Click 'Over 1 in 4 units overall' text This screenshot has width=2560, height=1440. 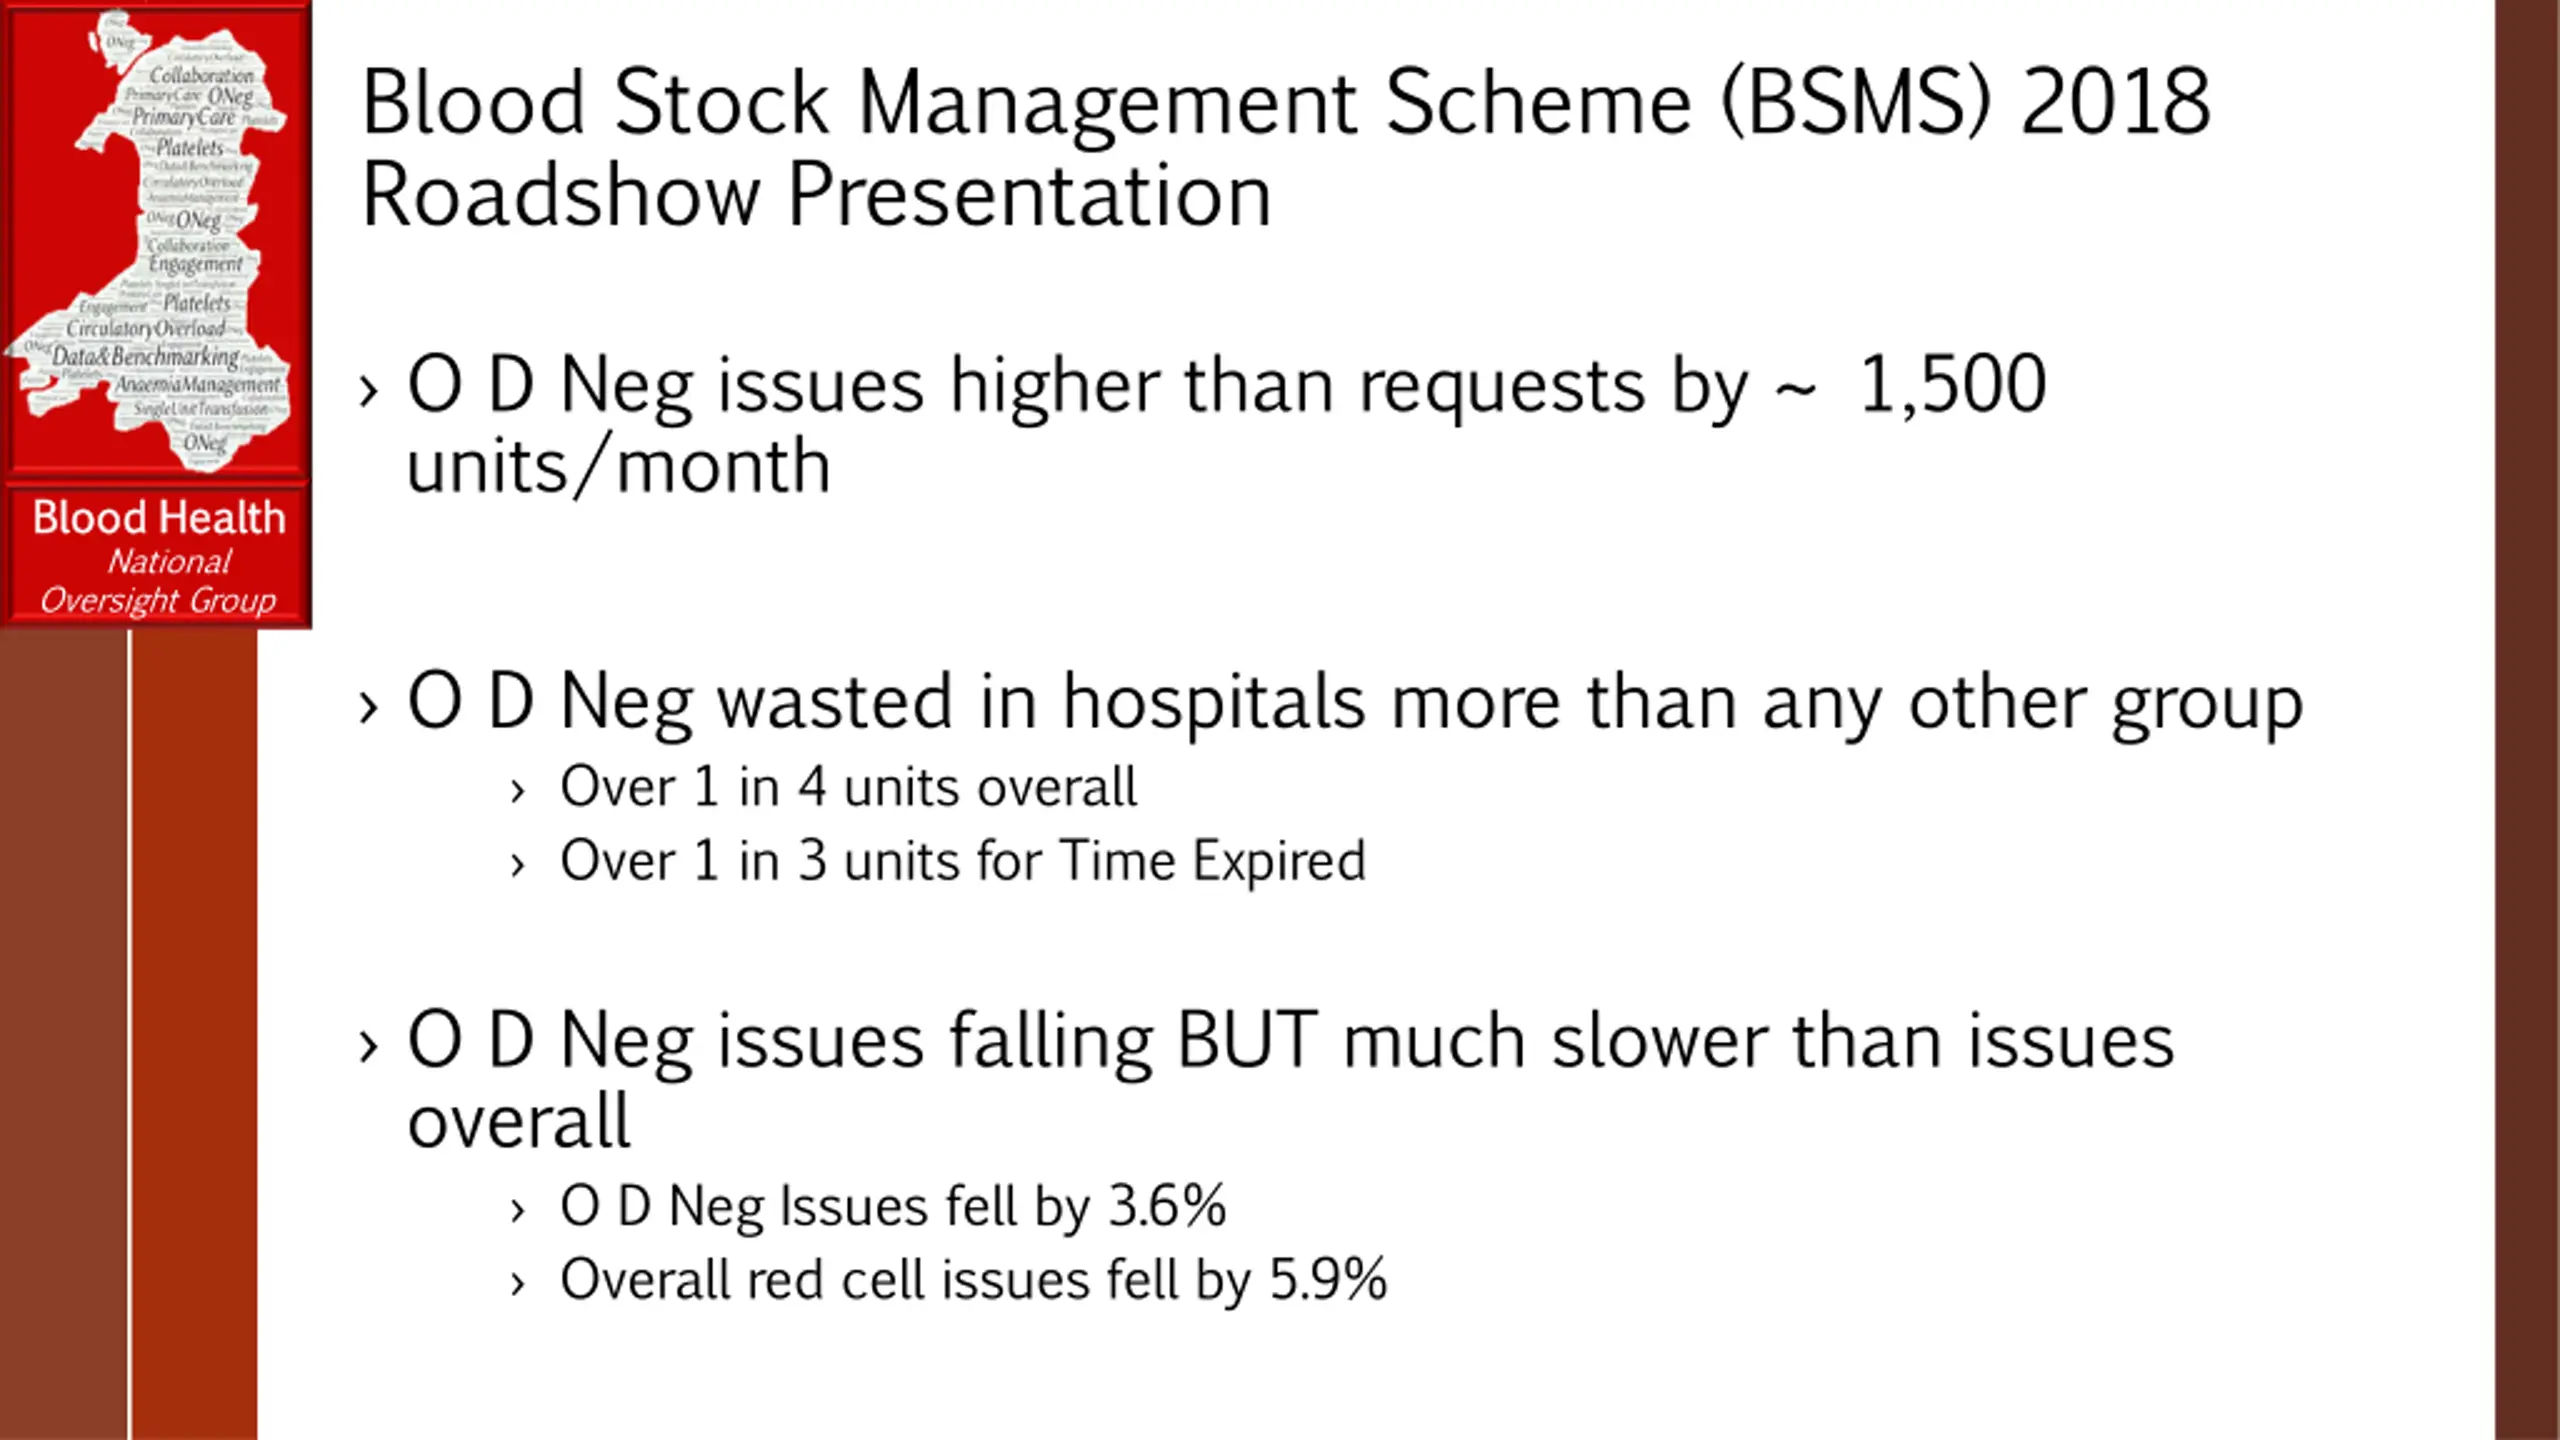(848, 786)
